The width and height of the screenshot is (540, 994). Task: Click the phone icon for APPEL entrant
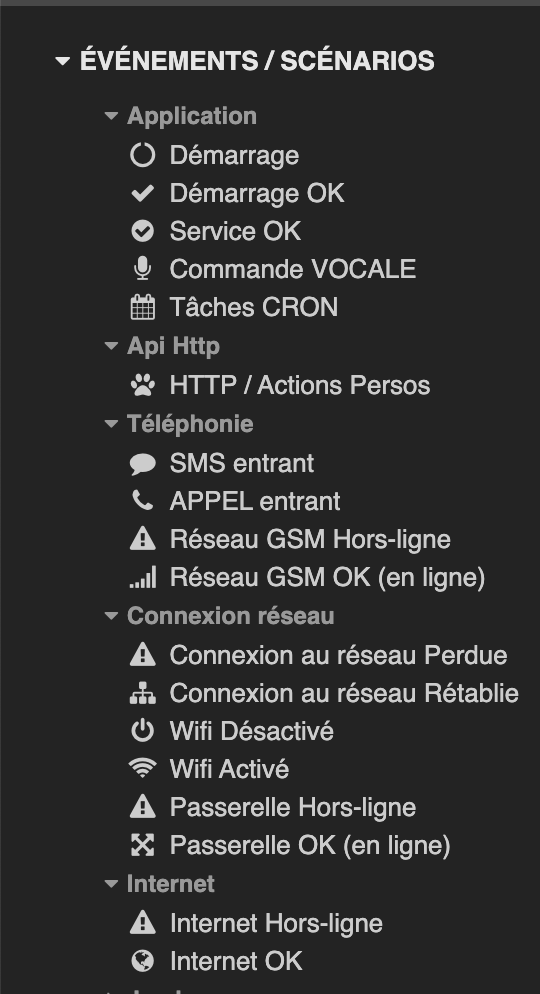(x=143, y=501)
